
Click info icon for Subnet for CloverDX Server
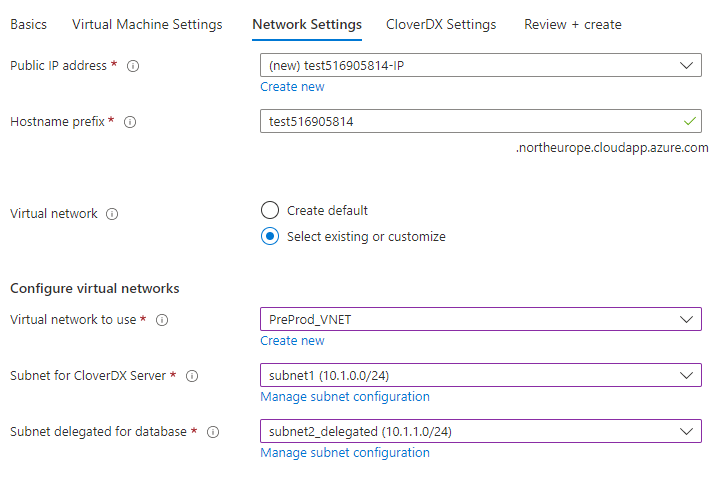192,376
